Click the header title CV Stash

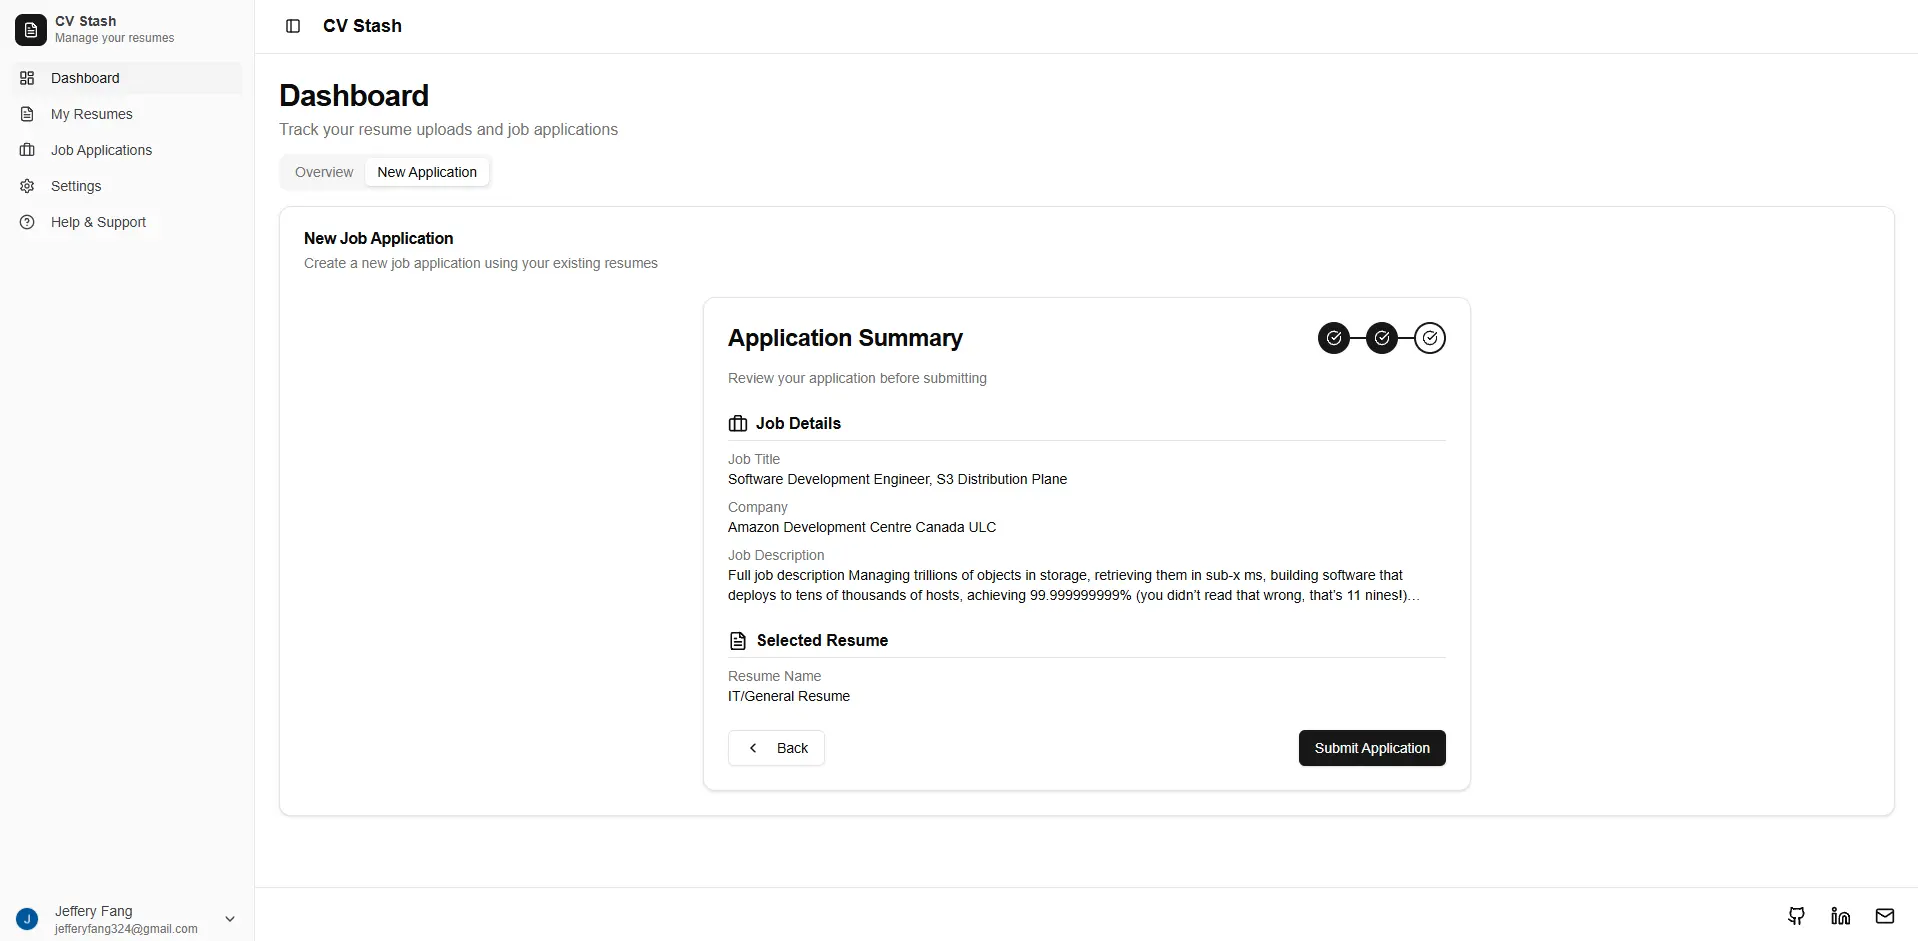[362, 26]
